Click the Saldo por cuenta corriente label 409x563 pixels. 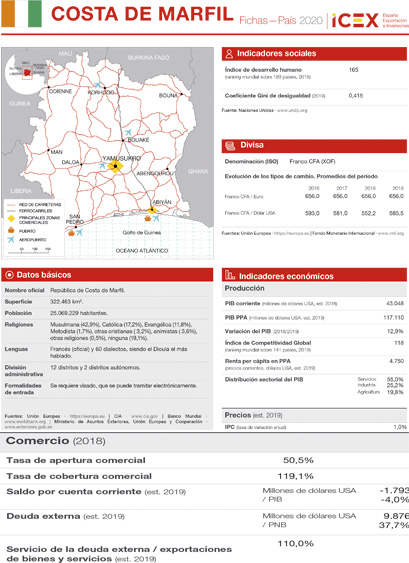pos(96,492)
